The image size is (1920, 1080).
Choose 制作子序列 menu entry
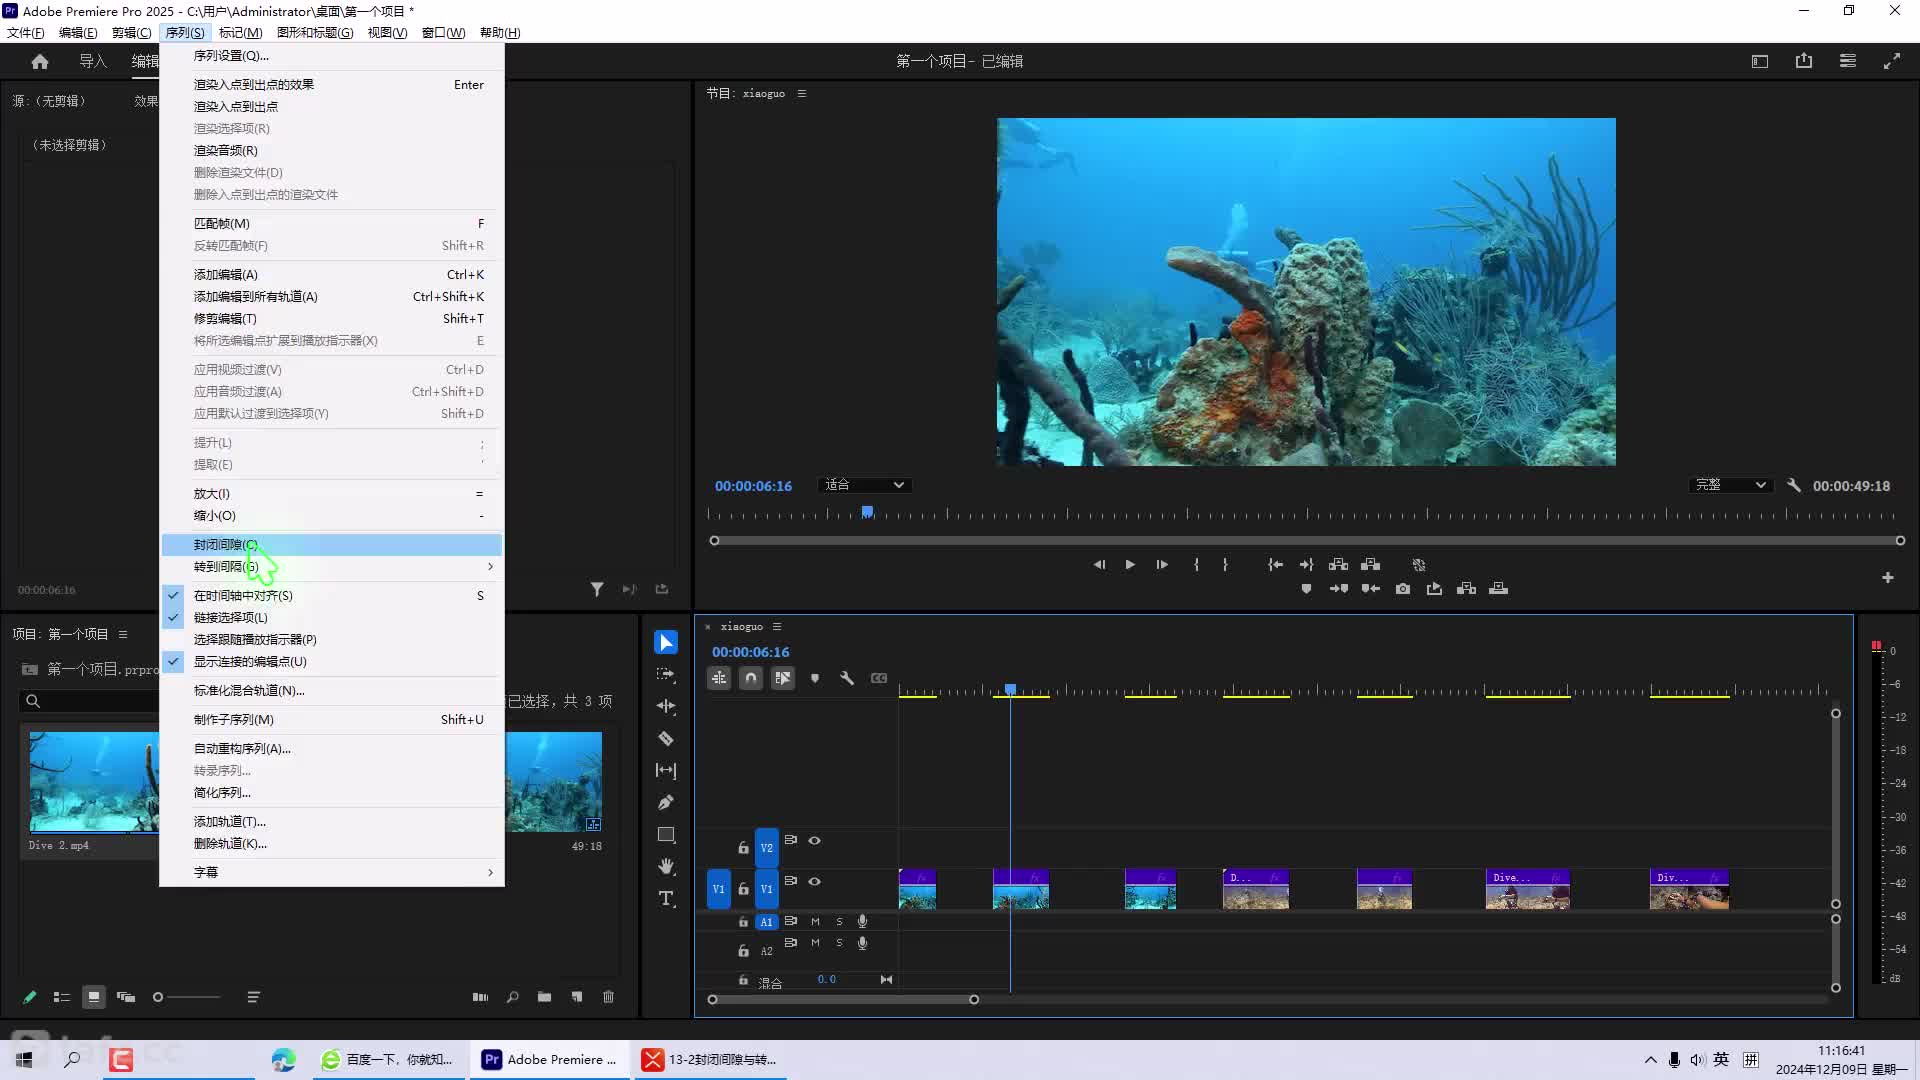tap(332, 720)
